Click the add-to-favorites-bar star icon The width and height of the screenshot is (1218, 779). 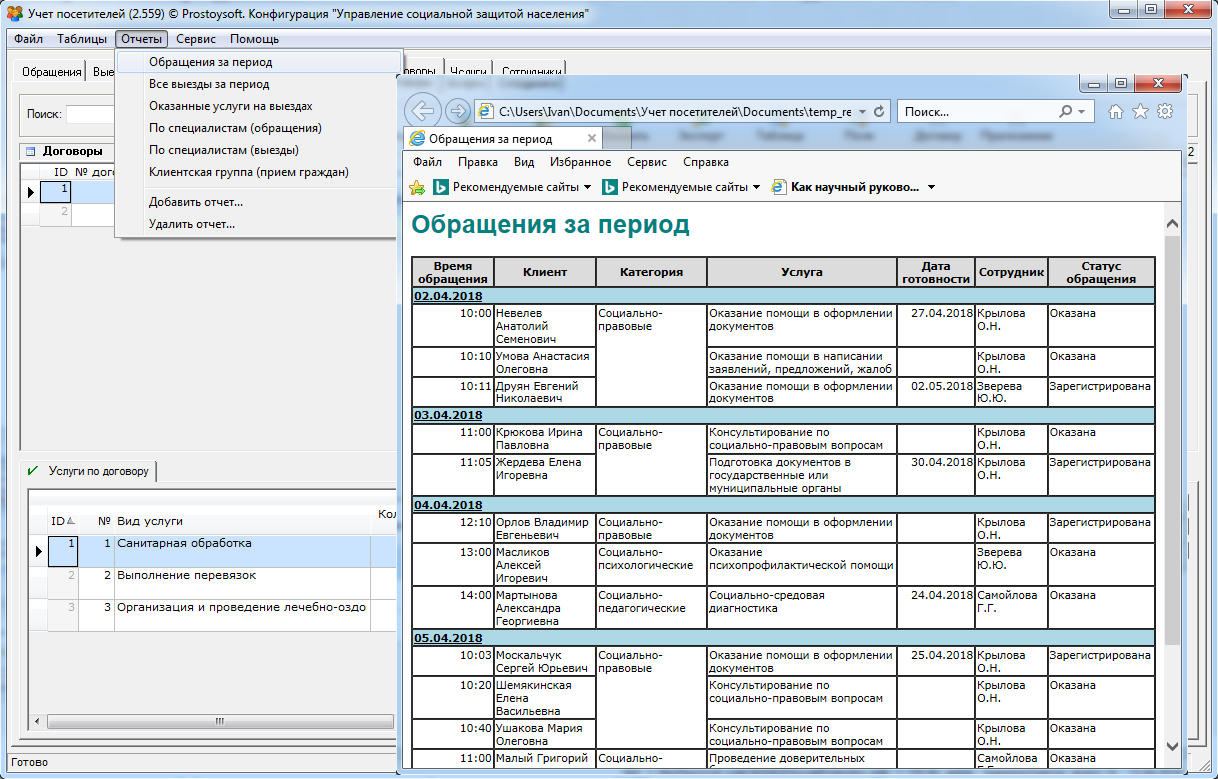418,187
